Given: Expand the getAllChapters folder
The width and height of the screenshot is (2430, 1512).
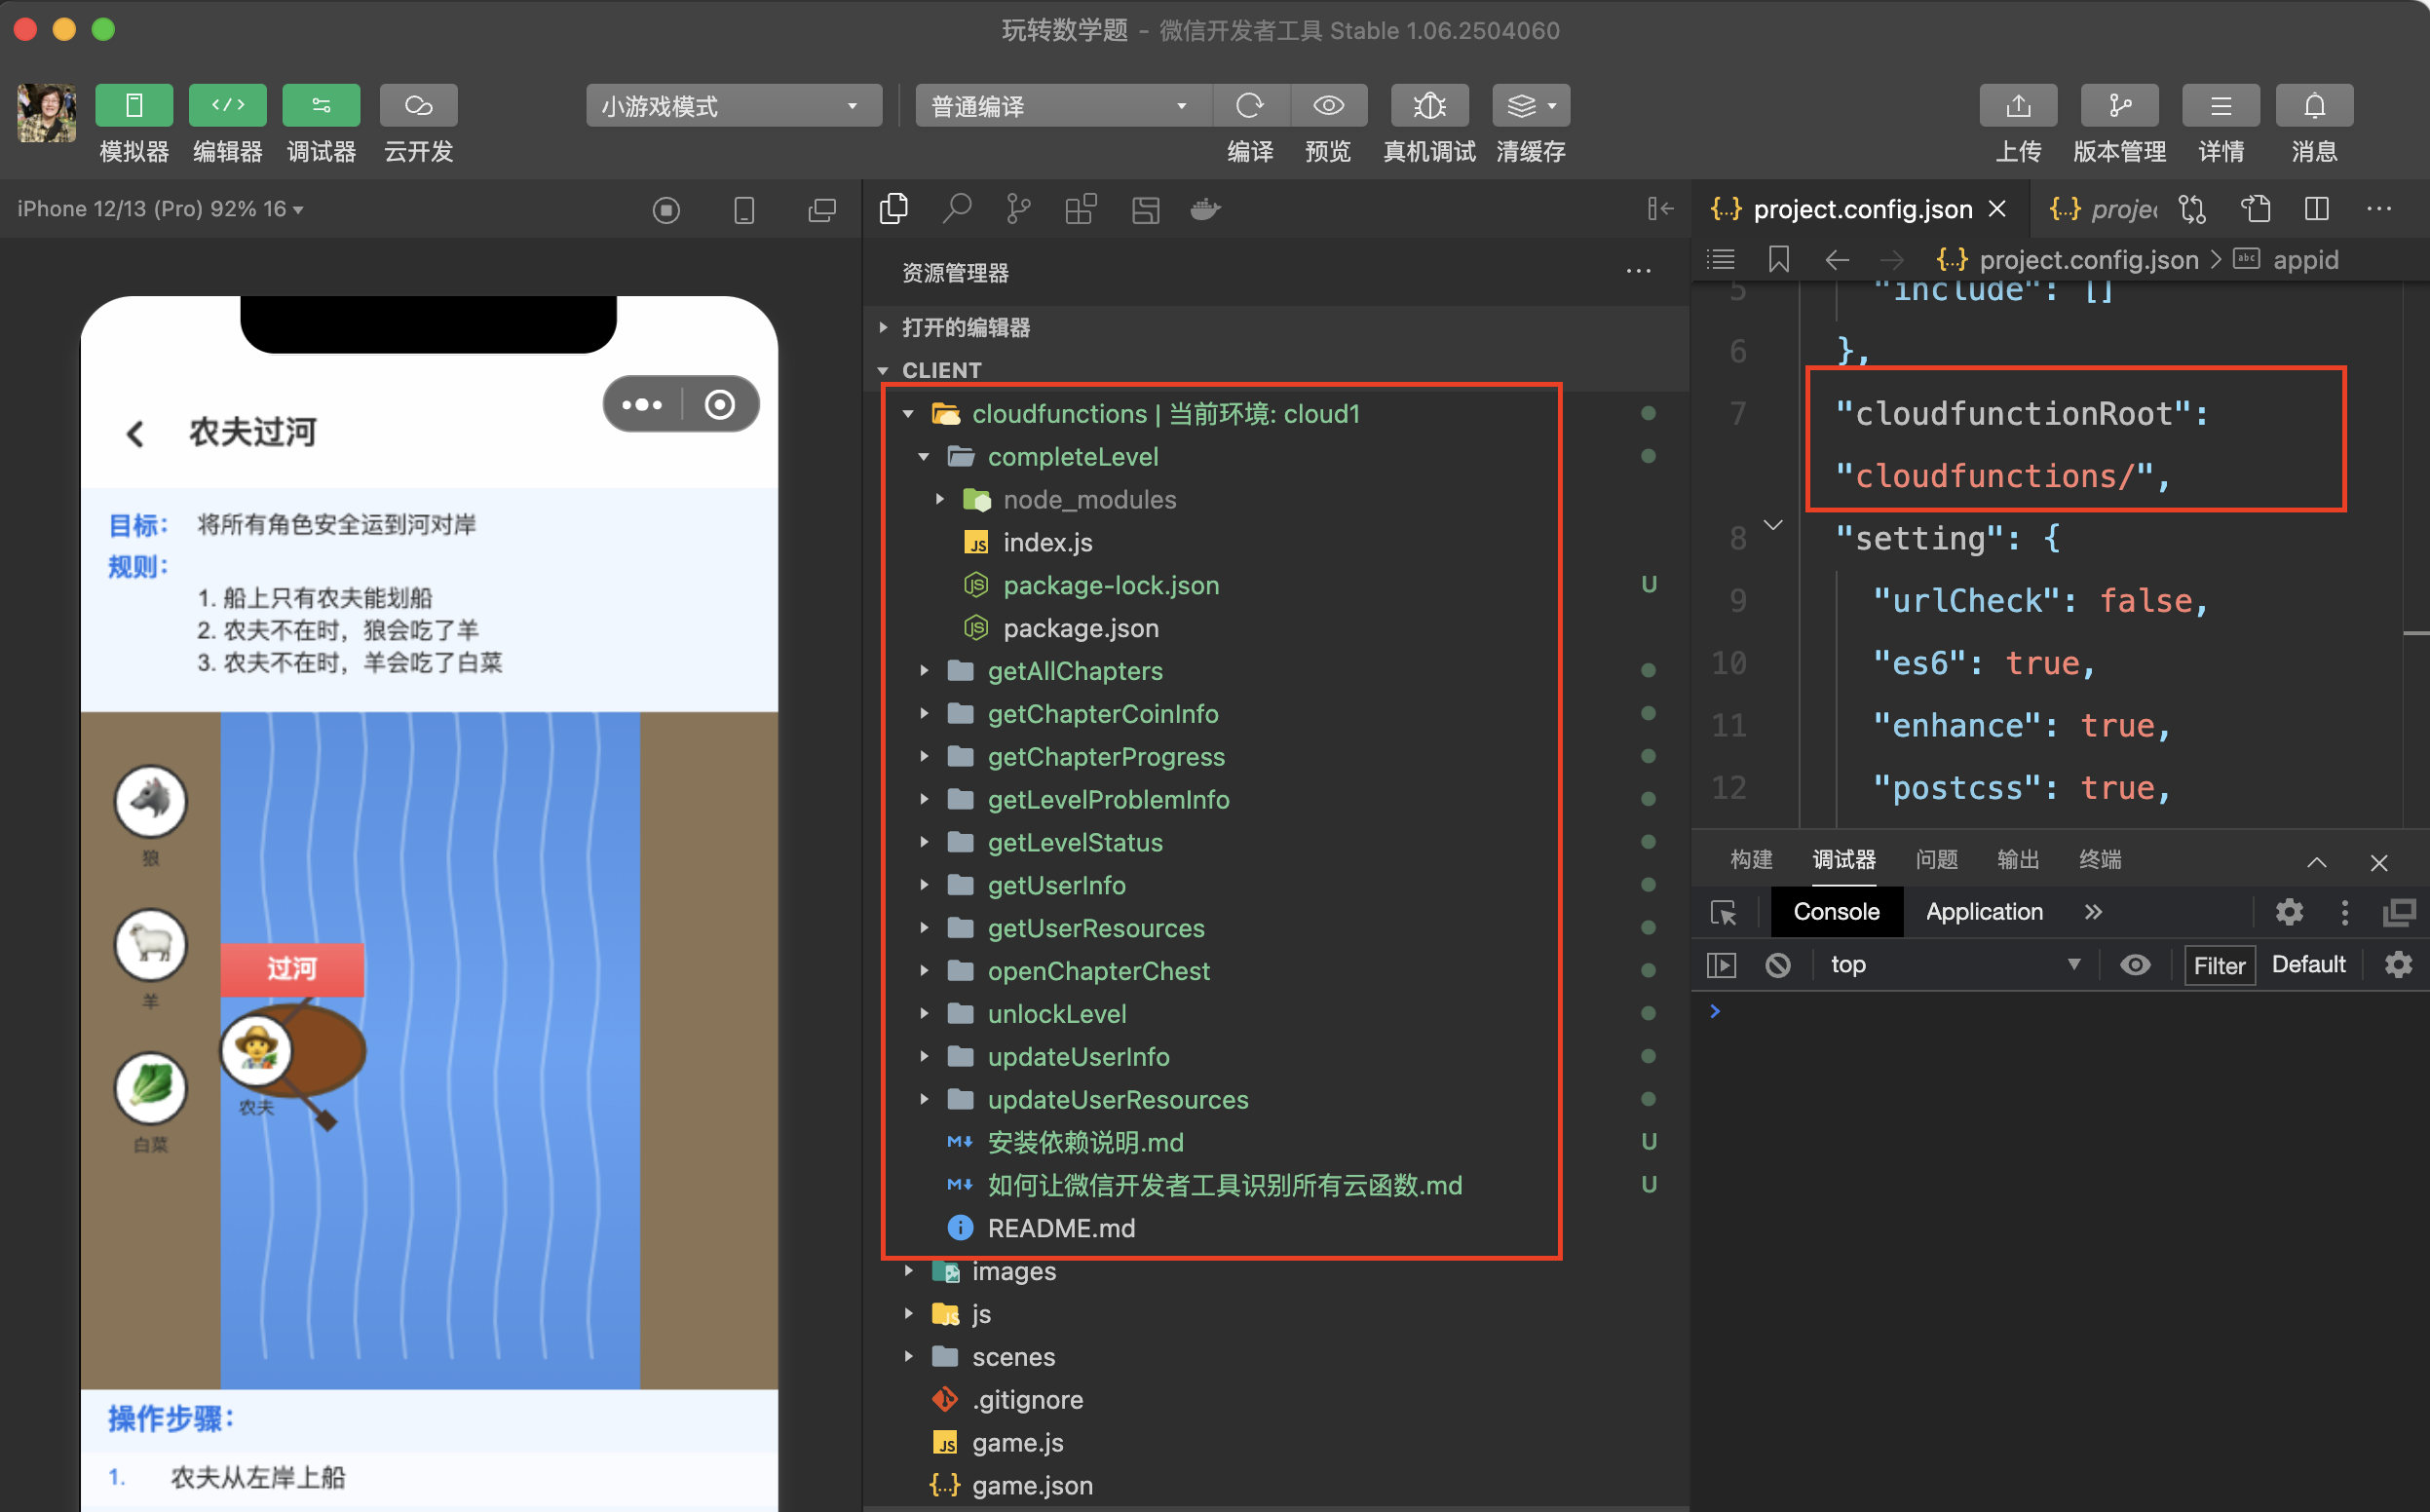Looking at the screenshot, I should tap(1074, 671).
